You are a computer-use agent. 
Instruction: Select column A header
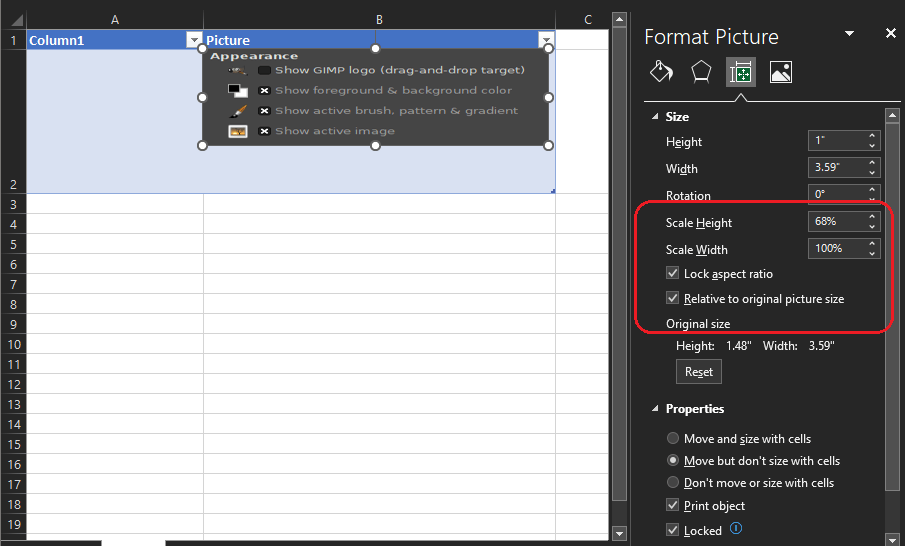[x=115, y=20]
